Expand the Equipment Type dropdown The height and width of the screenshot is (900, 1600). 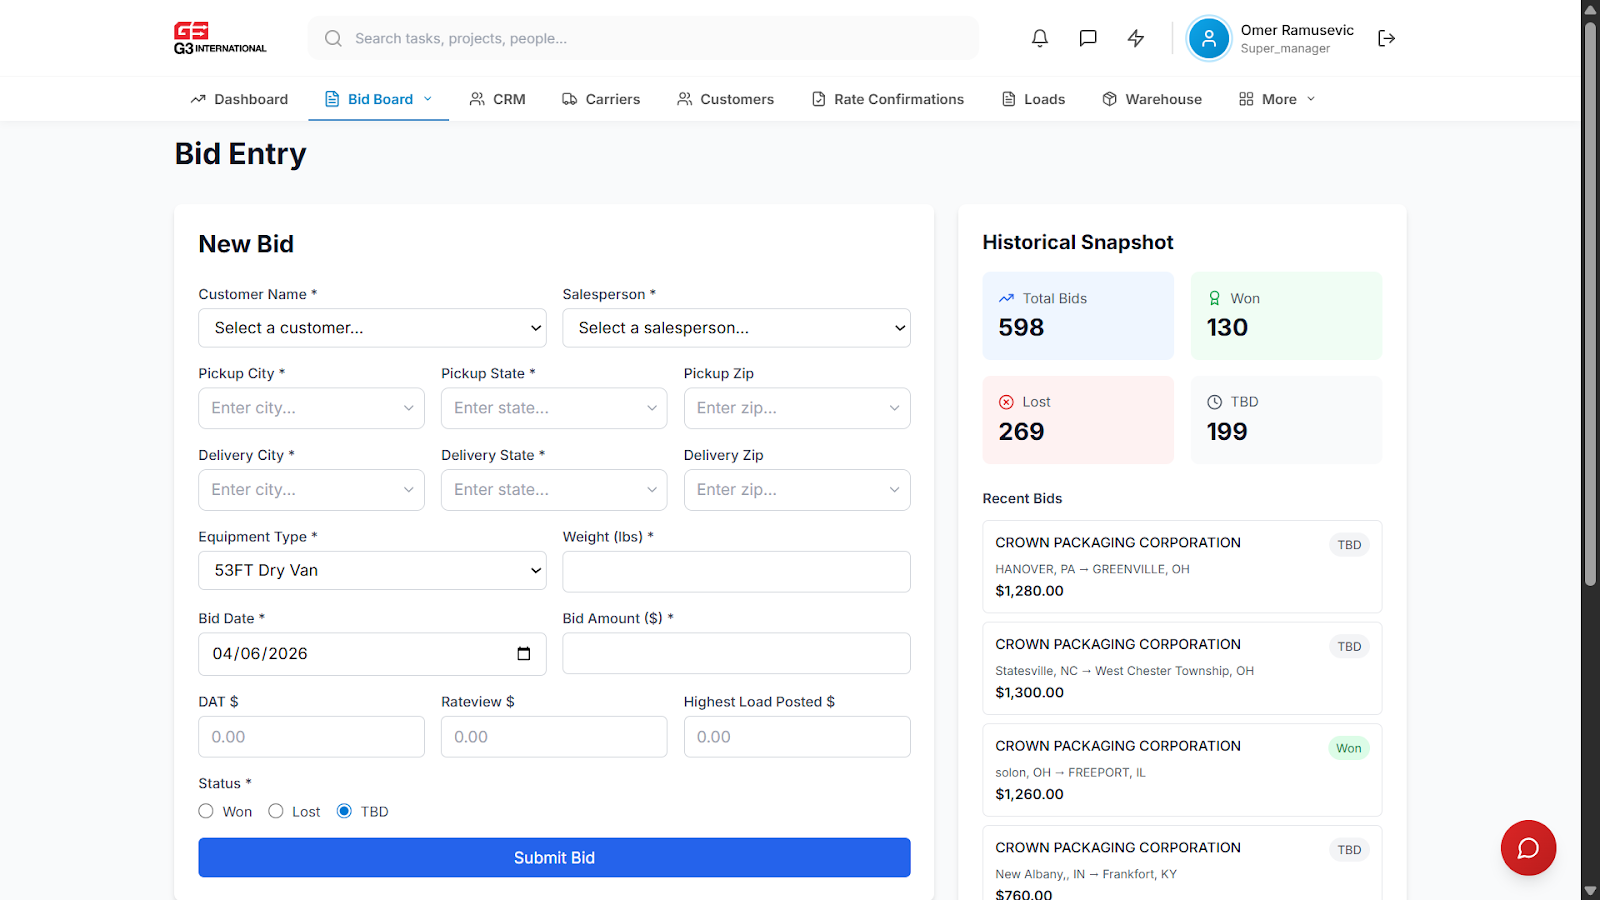[372, 570]
